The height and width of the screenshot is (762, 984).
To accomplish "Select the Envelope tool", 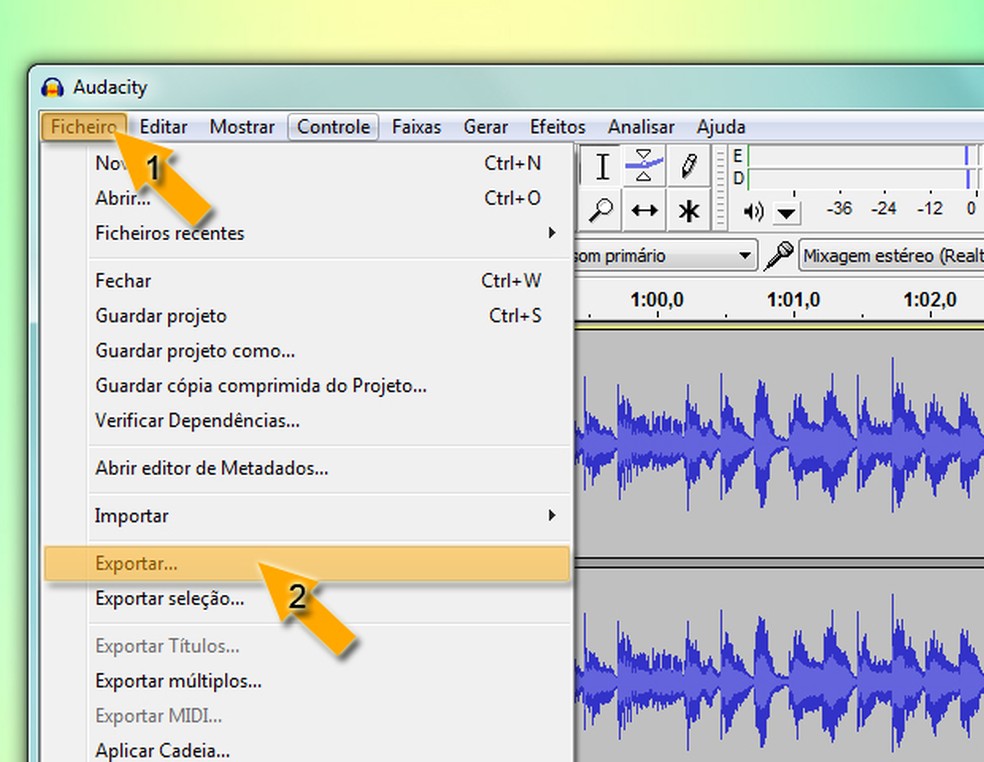I will (645, 166).
